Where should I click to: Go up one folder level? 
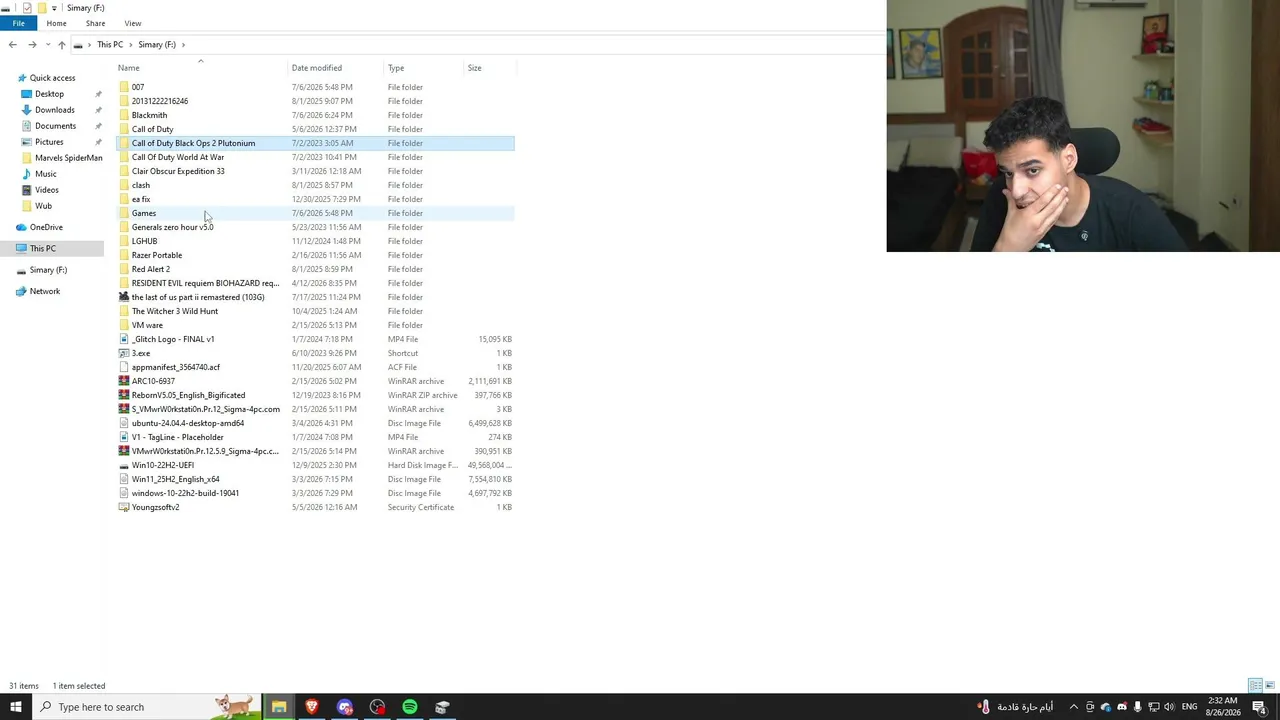[x=61, y=44]
